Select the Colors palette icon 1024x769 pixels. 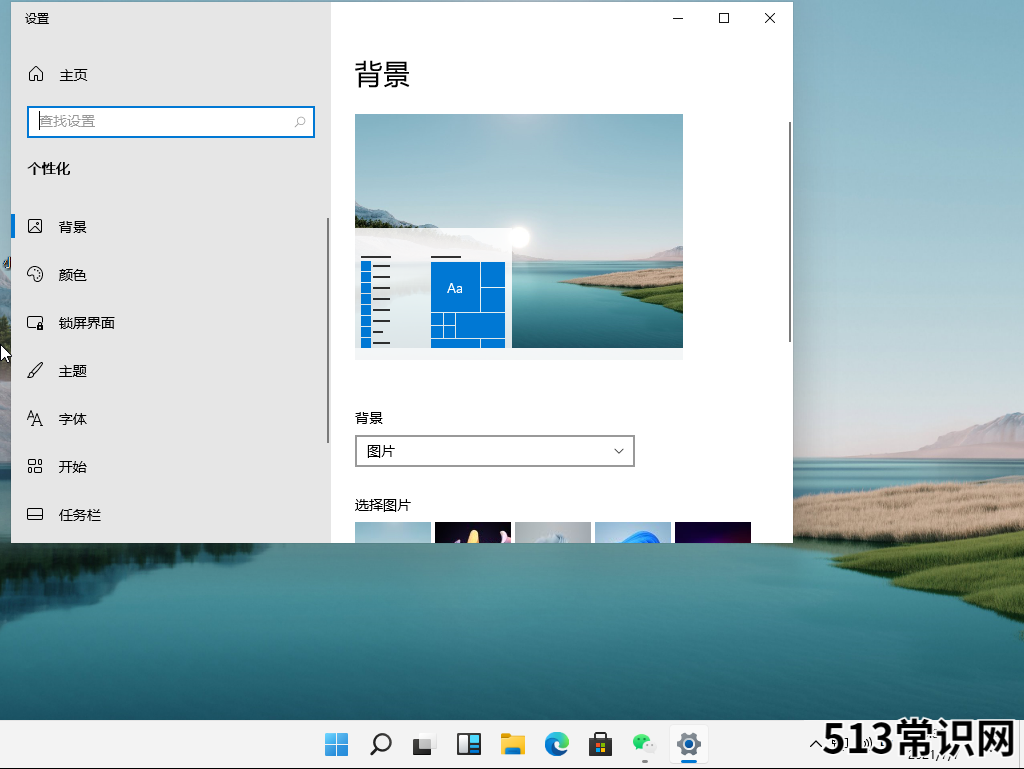36,275
